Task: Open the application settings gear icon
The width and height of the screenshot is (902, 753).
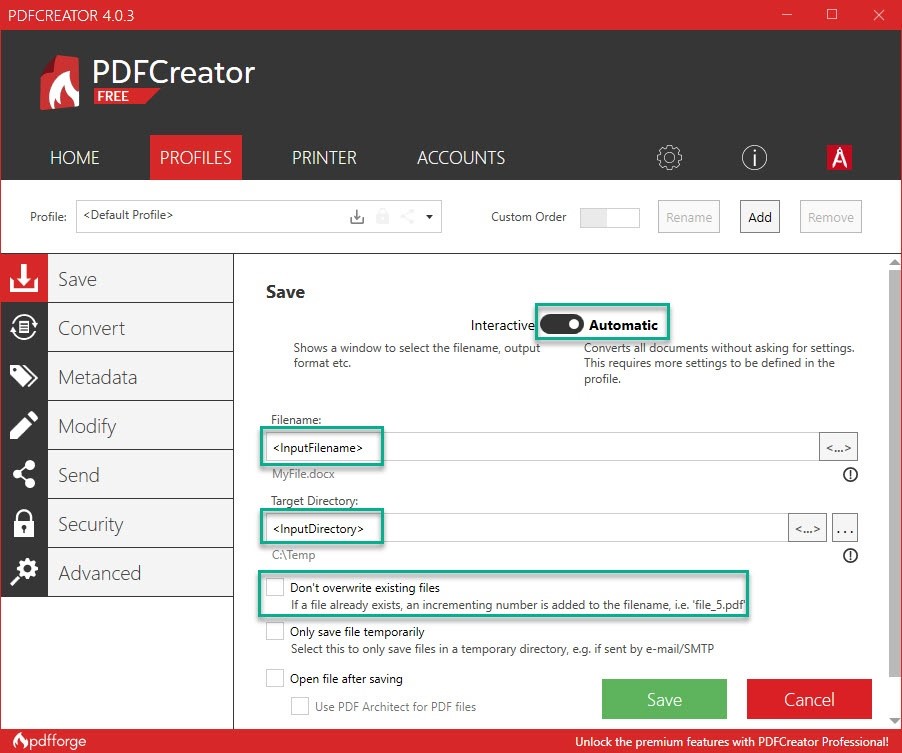Action: coord(669,157)
